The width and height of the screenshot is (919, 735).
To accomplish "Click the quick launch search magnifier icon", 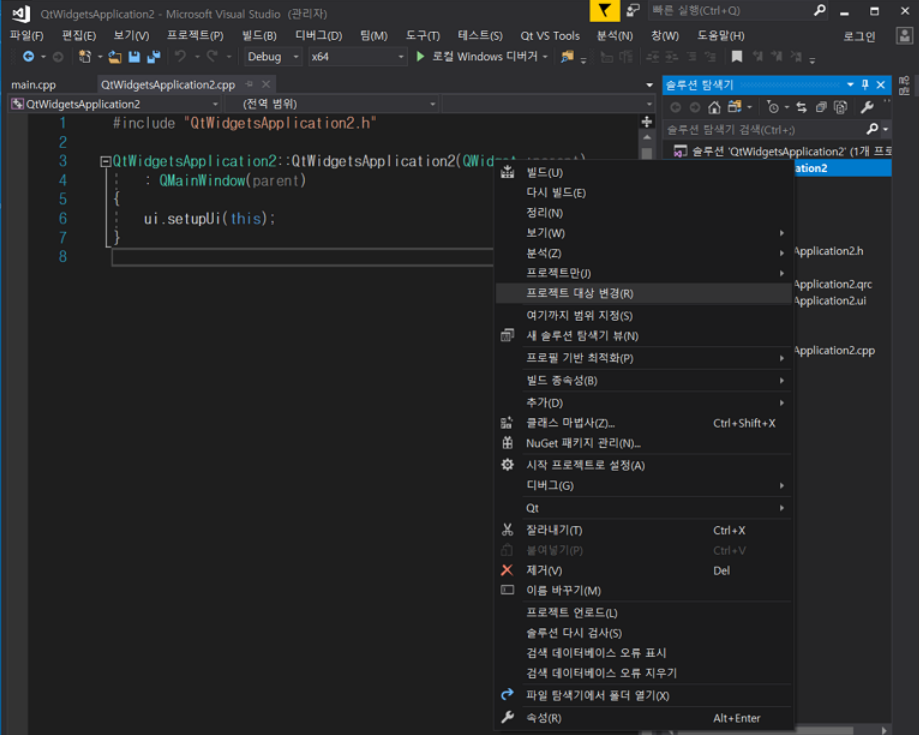I will coord(819,11).
